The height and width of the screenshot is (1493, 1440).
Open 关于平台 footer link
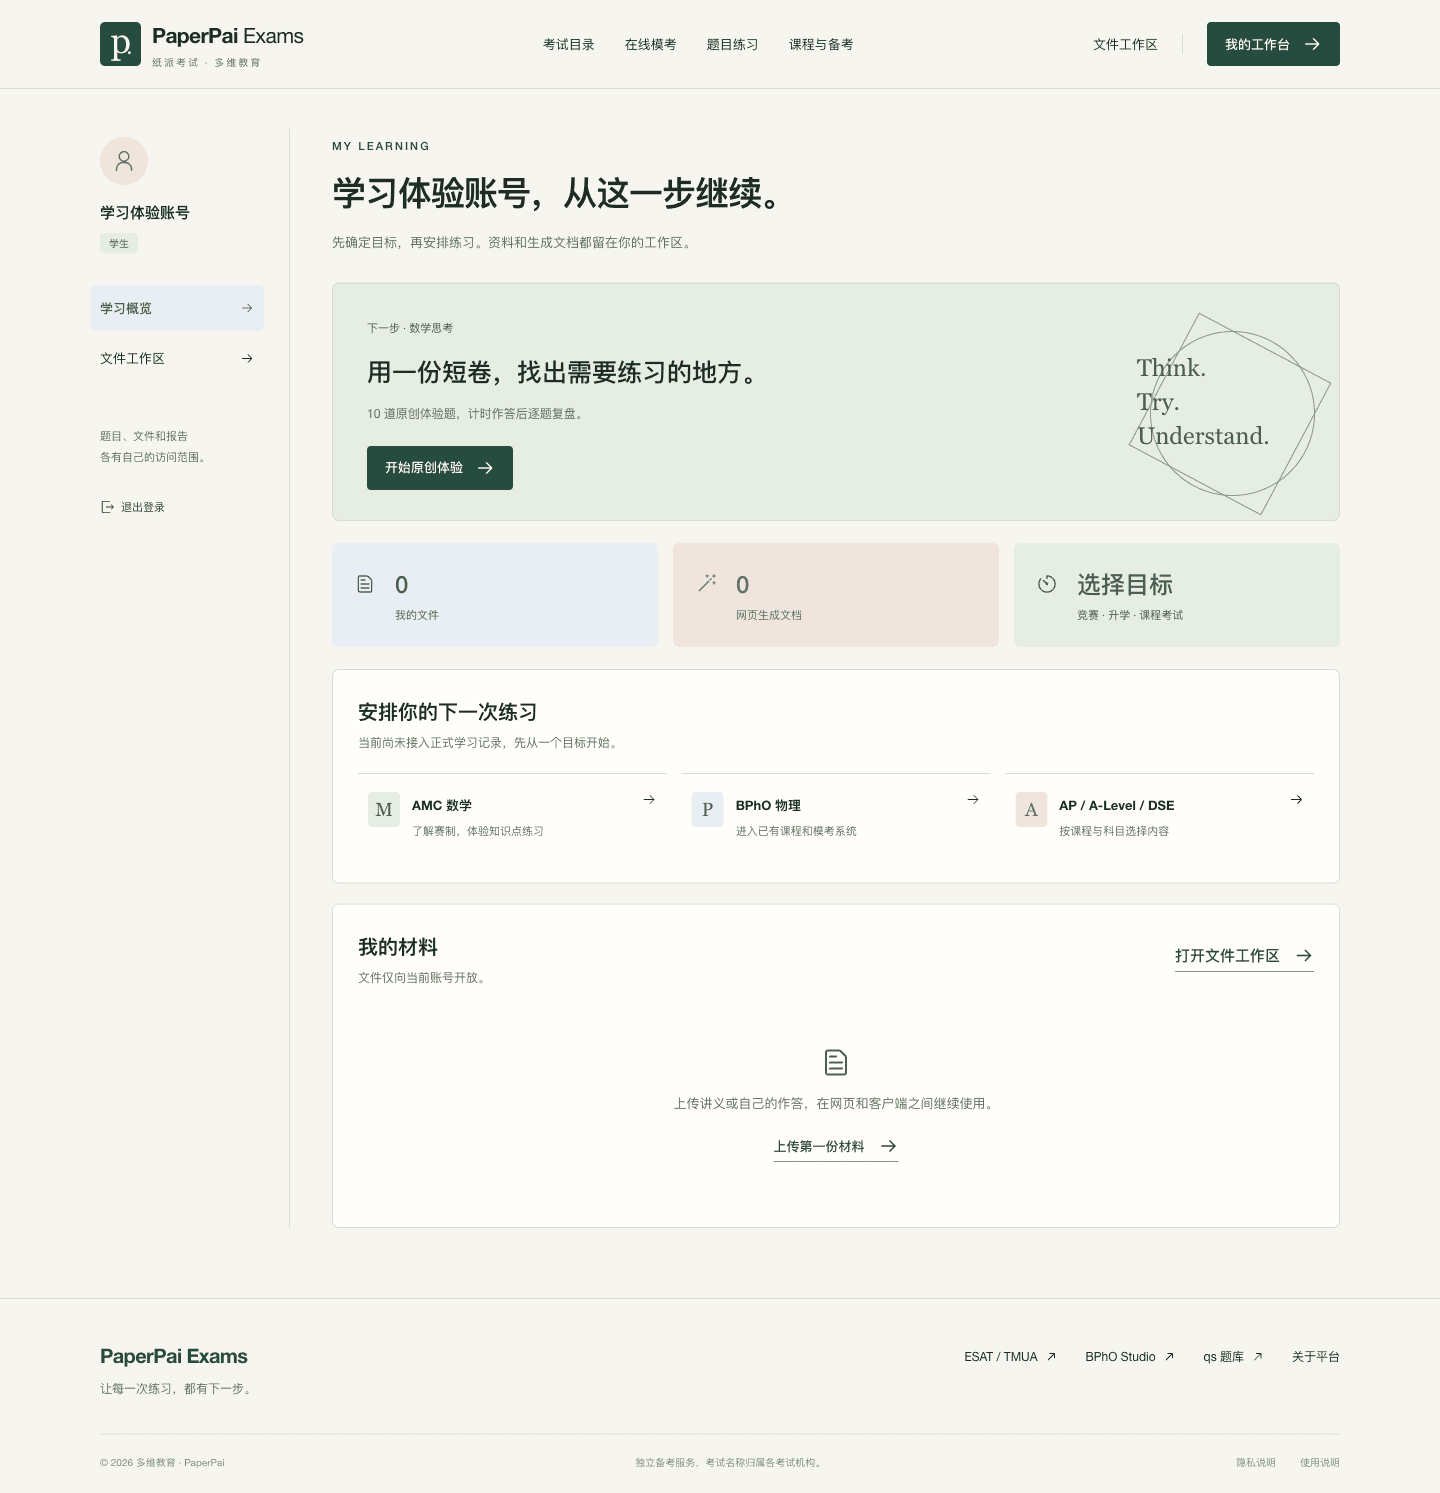(1316, 1357)
